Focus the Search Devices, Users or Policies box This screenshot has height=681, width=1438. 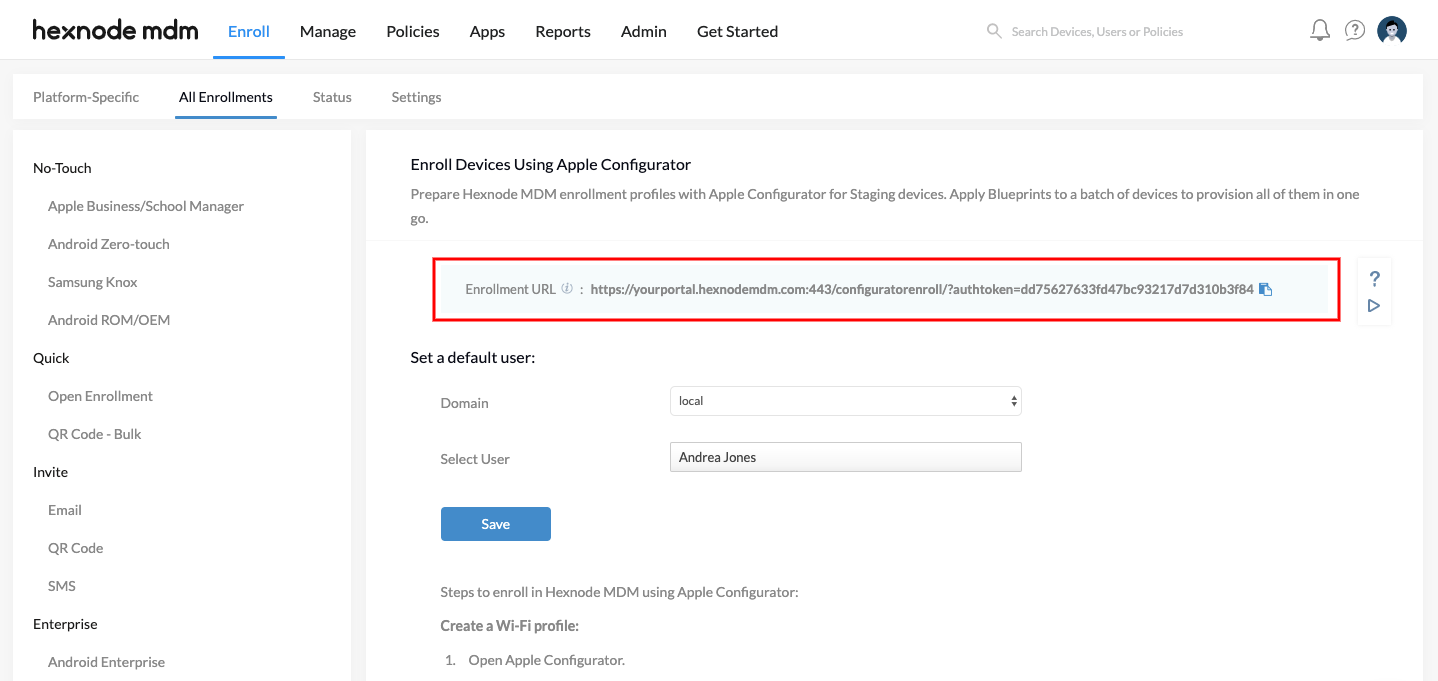1097,32
